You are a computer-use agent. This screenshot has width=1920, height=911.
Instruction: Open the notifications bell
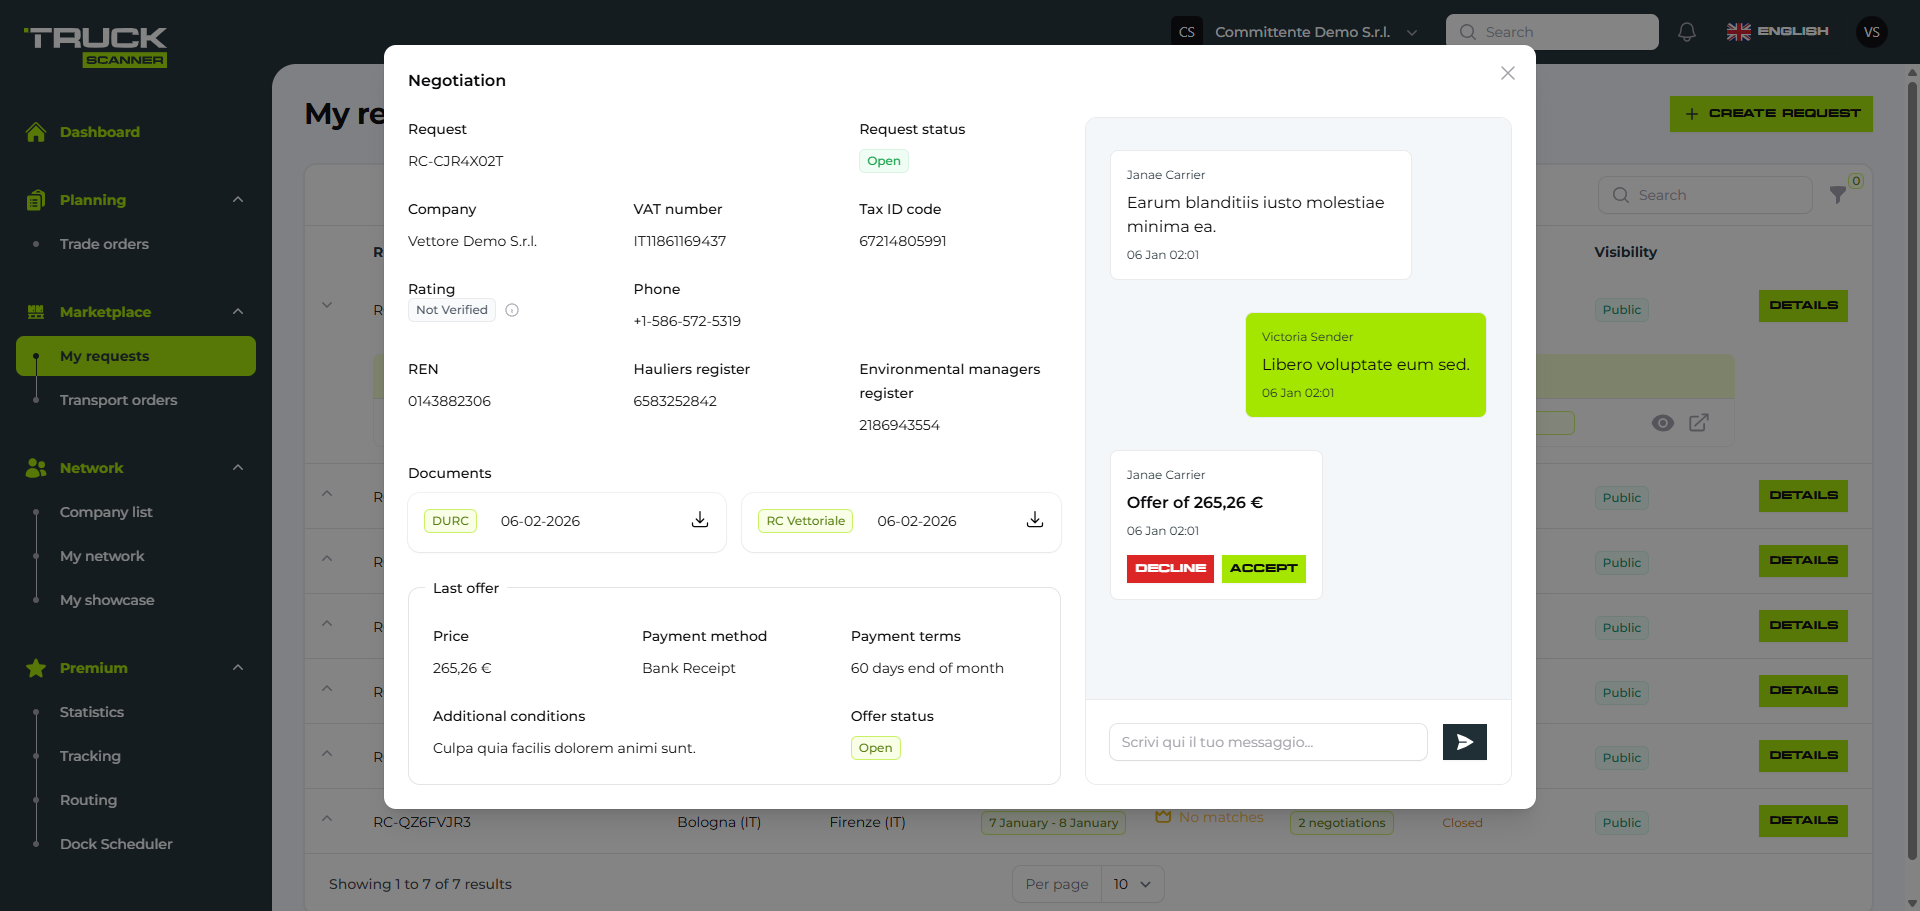[x=1687, y=32]
